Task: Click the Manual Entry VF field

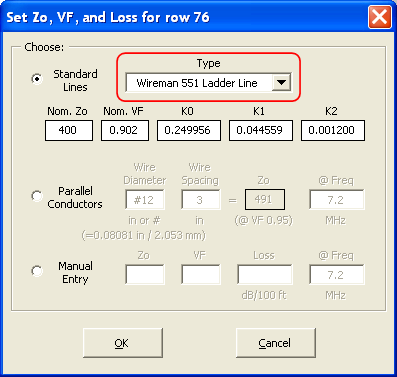Action: click(201, 274)
